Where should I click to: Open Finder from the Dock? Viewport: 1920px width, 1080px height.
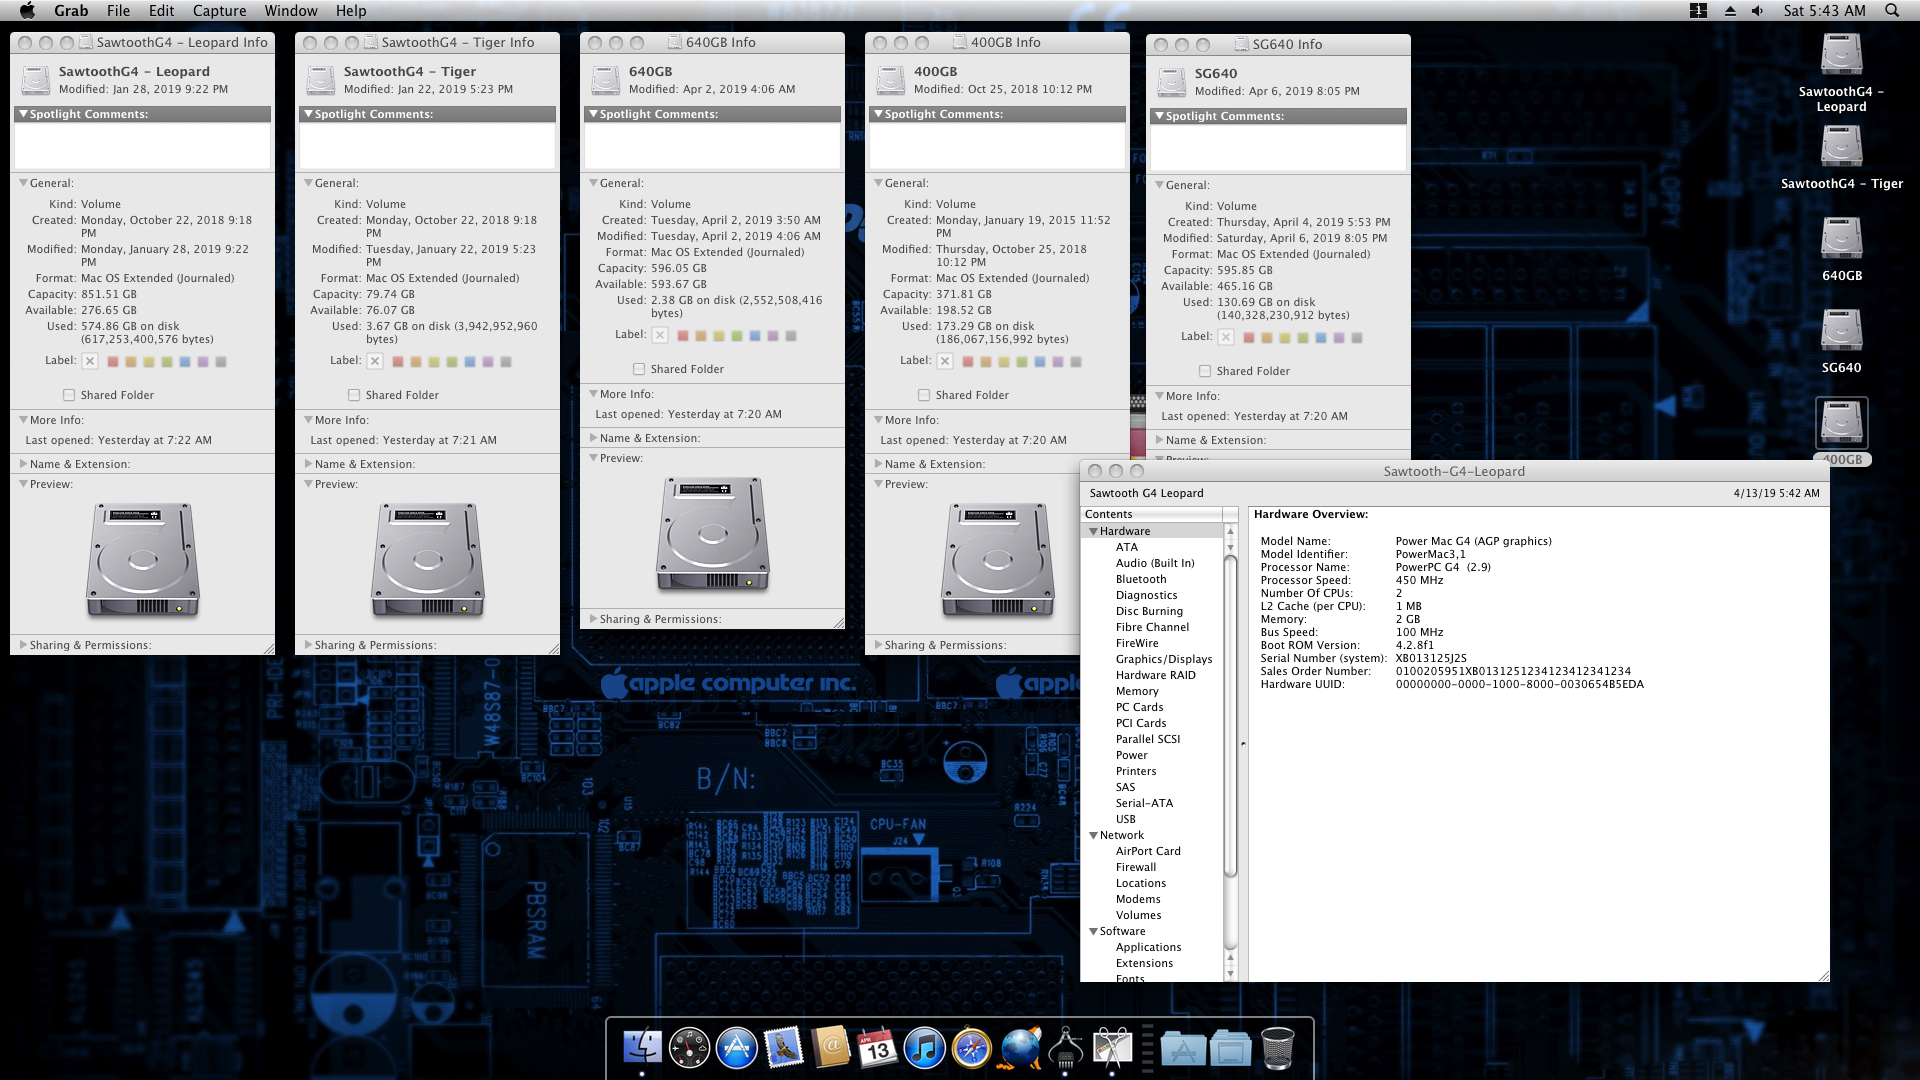642,1048
